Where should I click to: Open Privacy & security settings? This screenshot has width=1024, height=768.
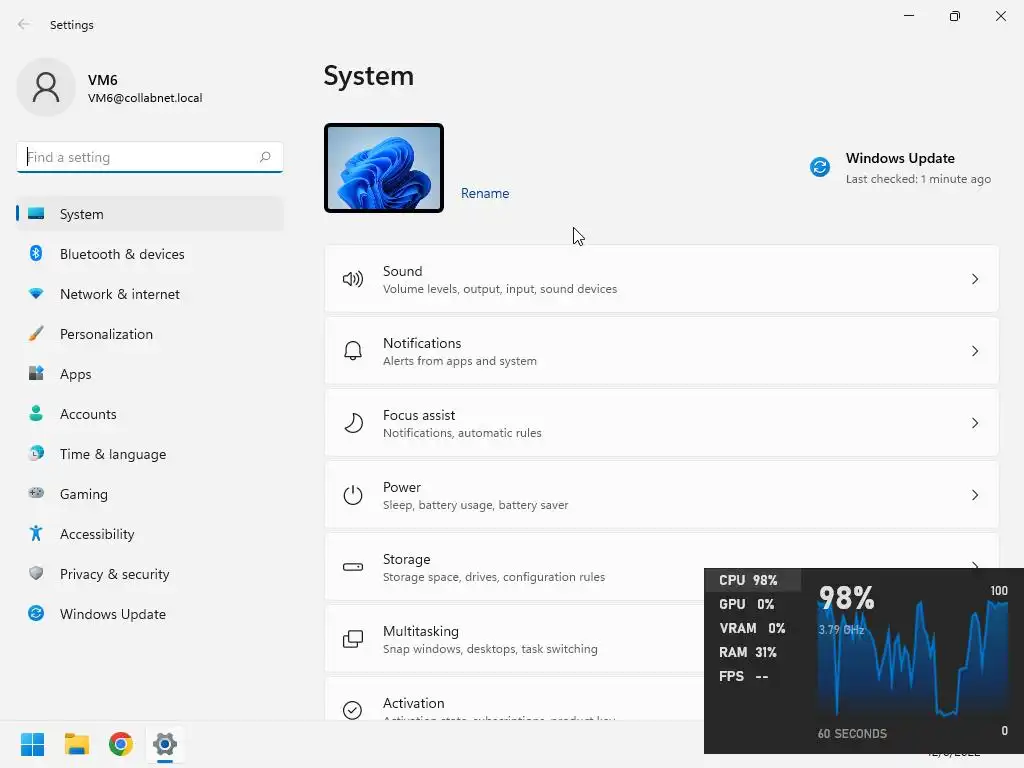click(x=150, y=573)
